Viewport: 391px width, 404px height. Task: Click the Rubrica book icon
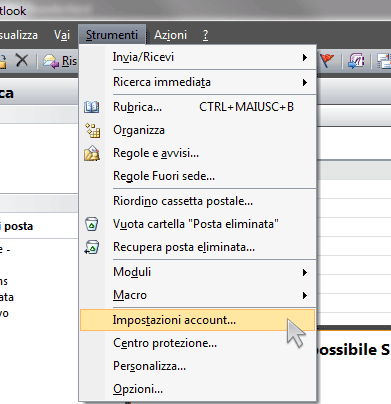pyautogui.click(x=91, y=107)
